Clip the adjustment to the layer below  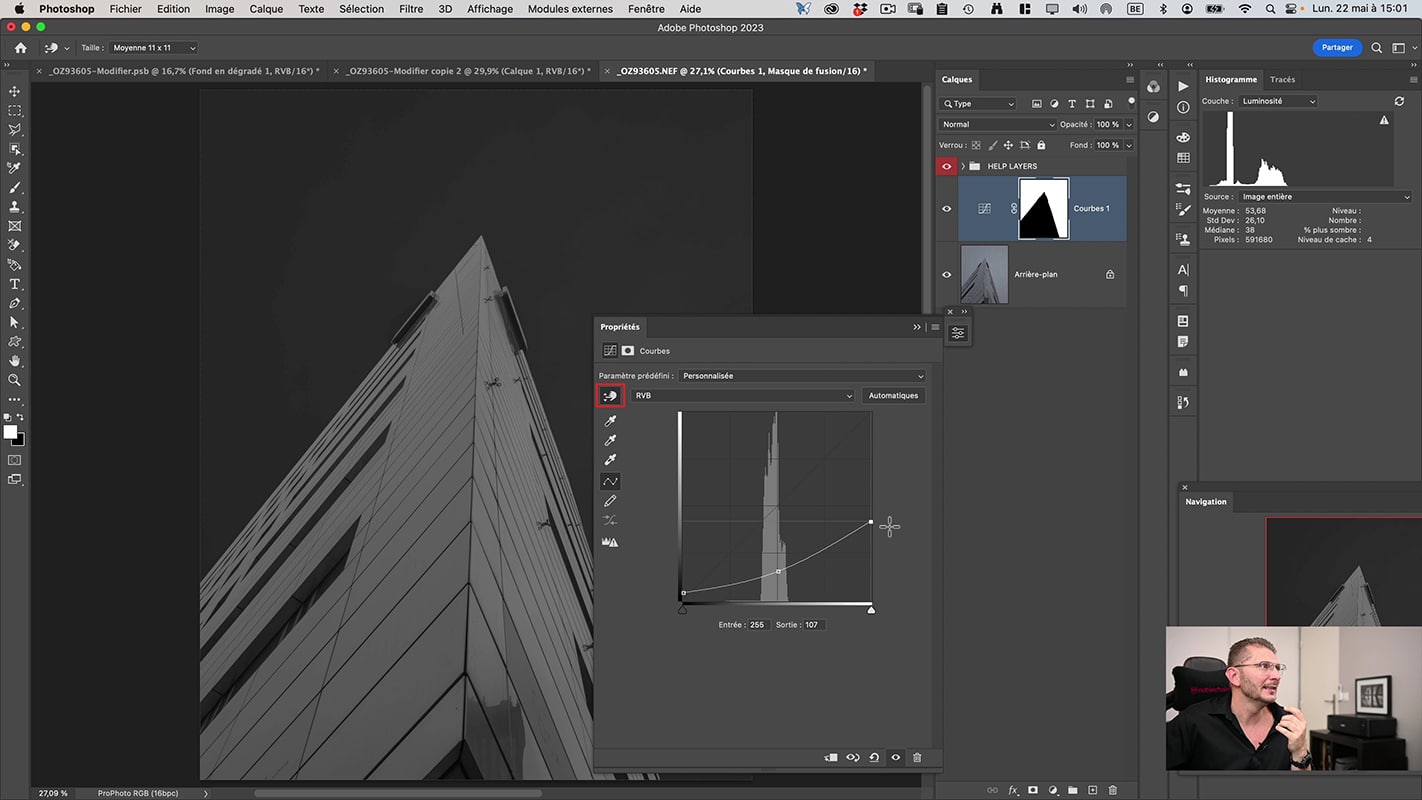(x=831, y=758)
